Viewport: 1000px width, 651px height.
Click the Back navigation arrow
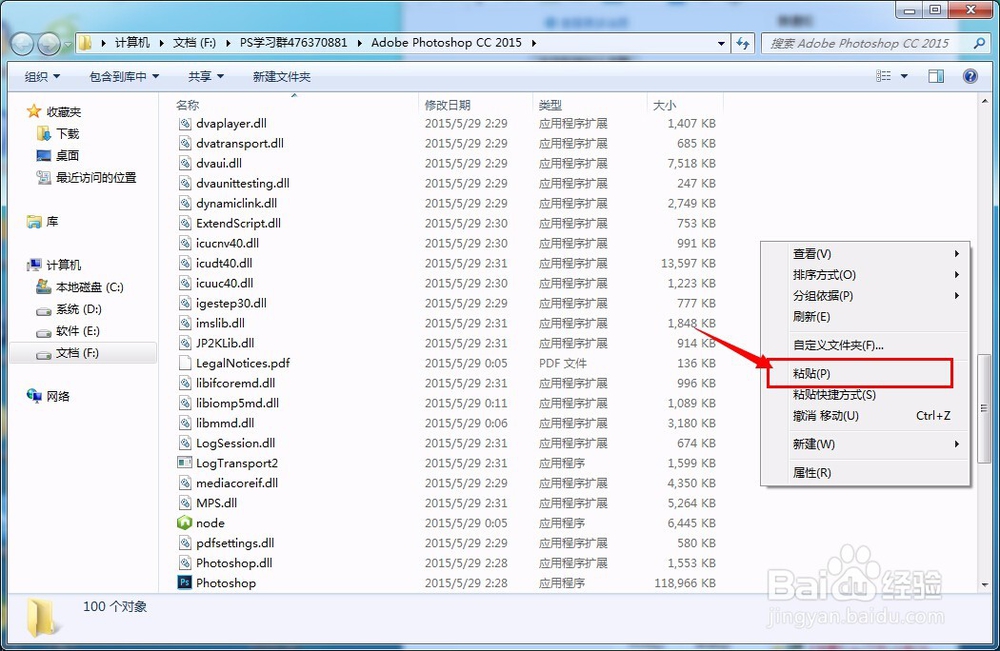point(22,43)
